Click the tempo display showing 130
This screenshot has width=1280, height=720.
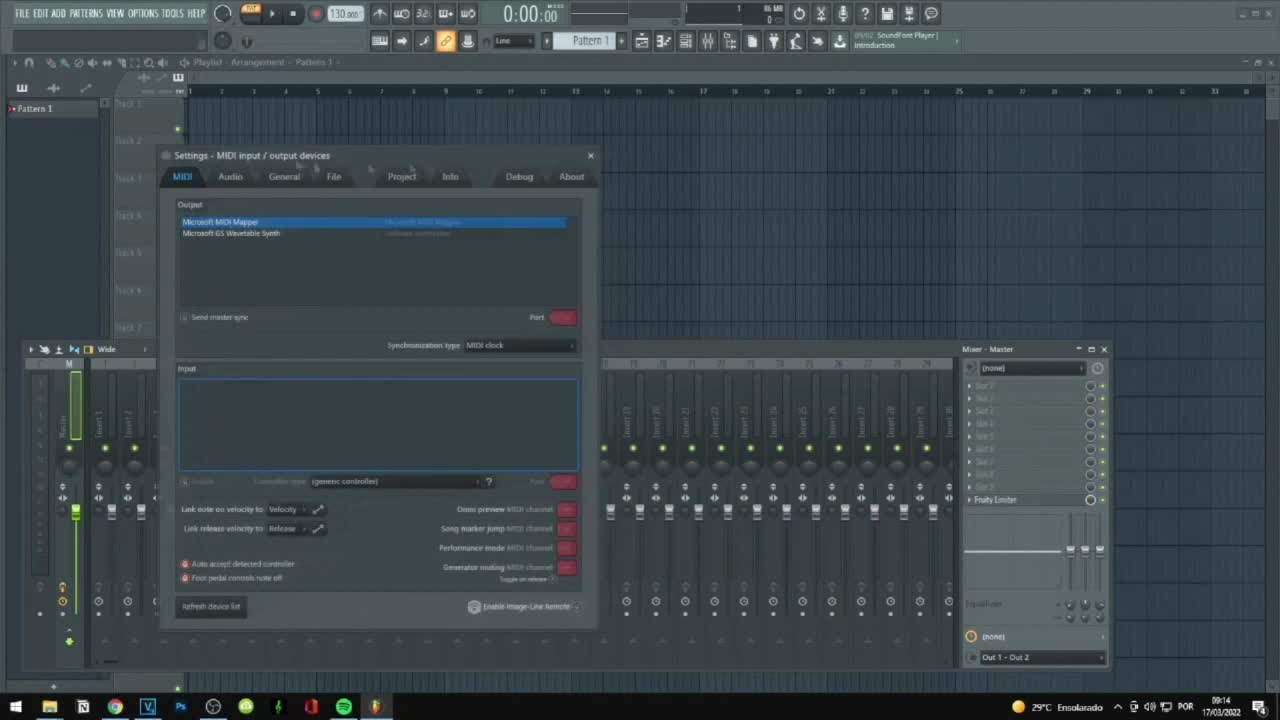point(345,14)
